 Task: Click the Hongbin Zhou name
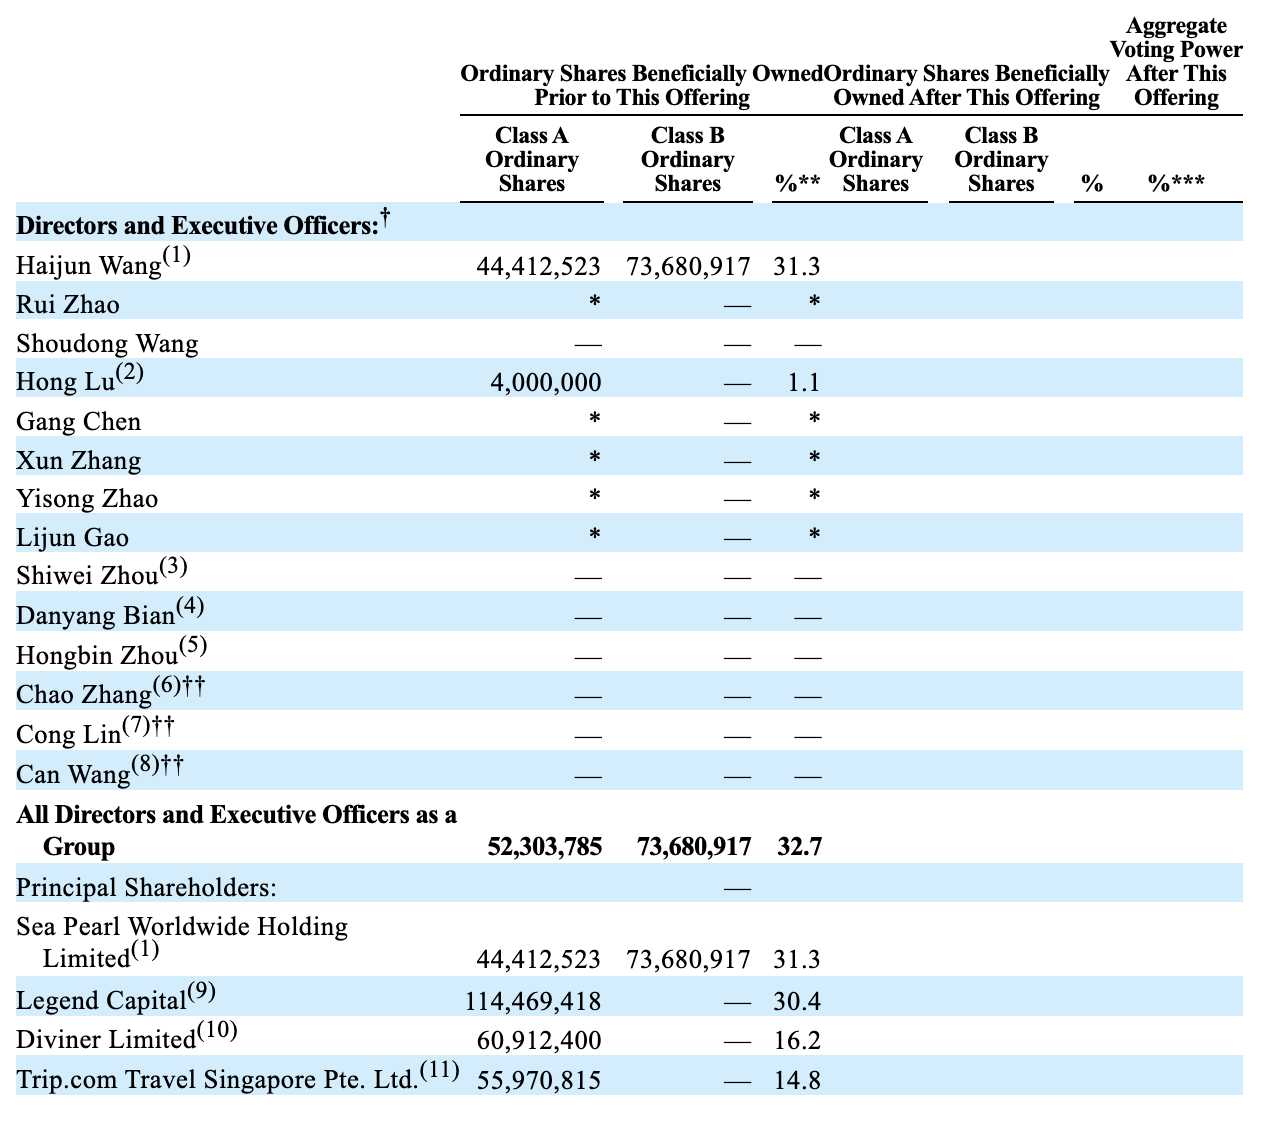pyautogui.click(x=97, y=655)
